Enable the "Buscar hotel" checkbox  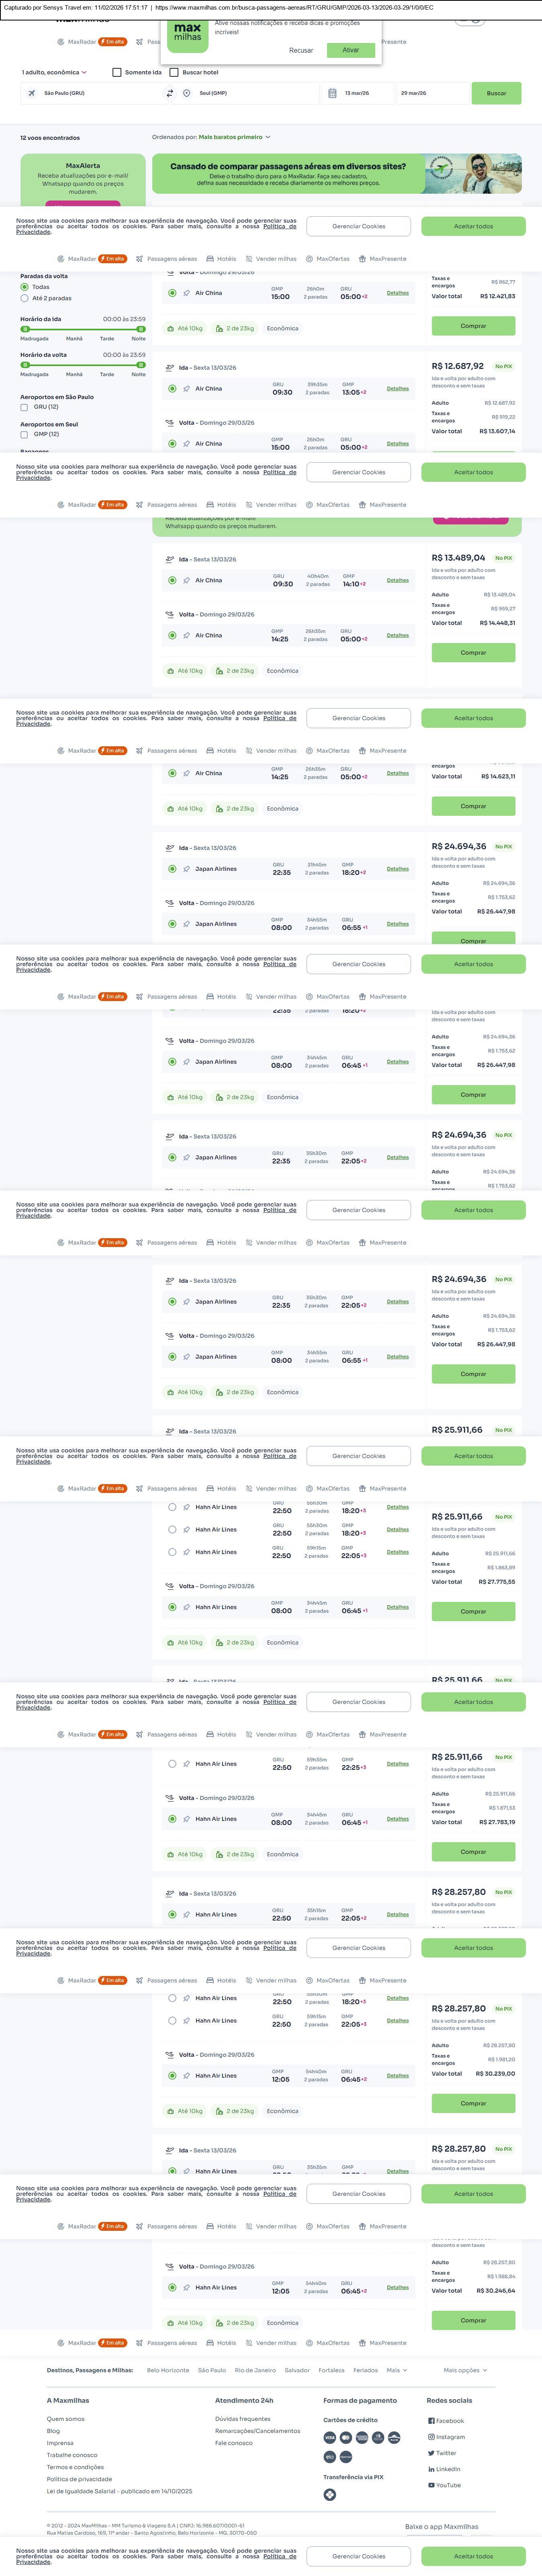coord(174,72)
